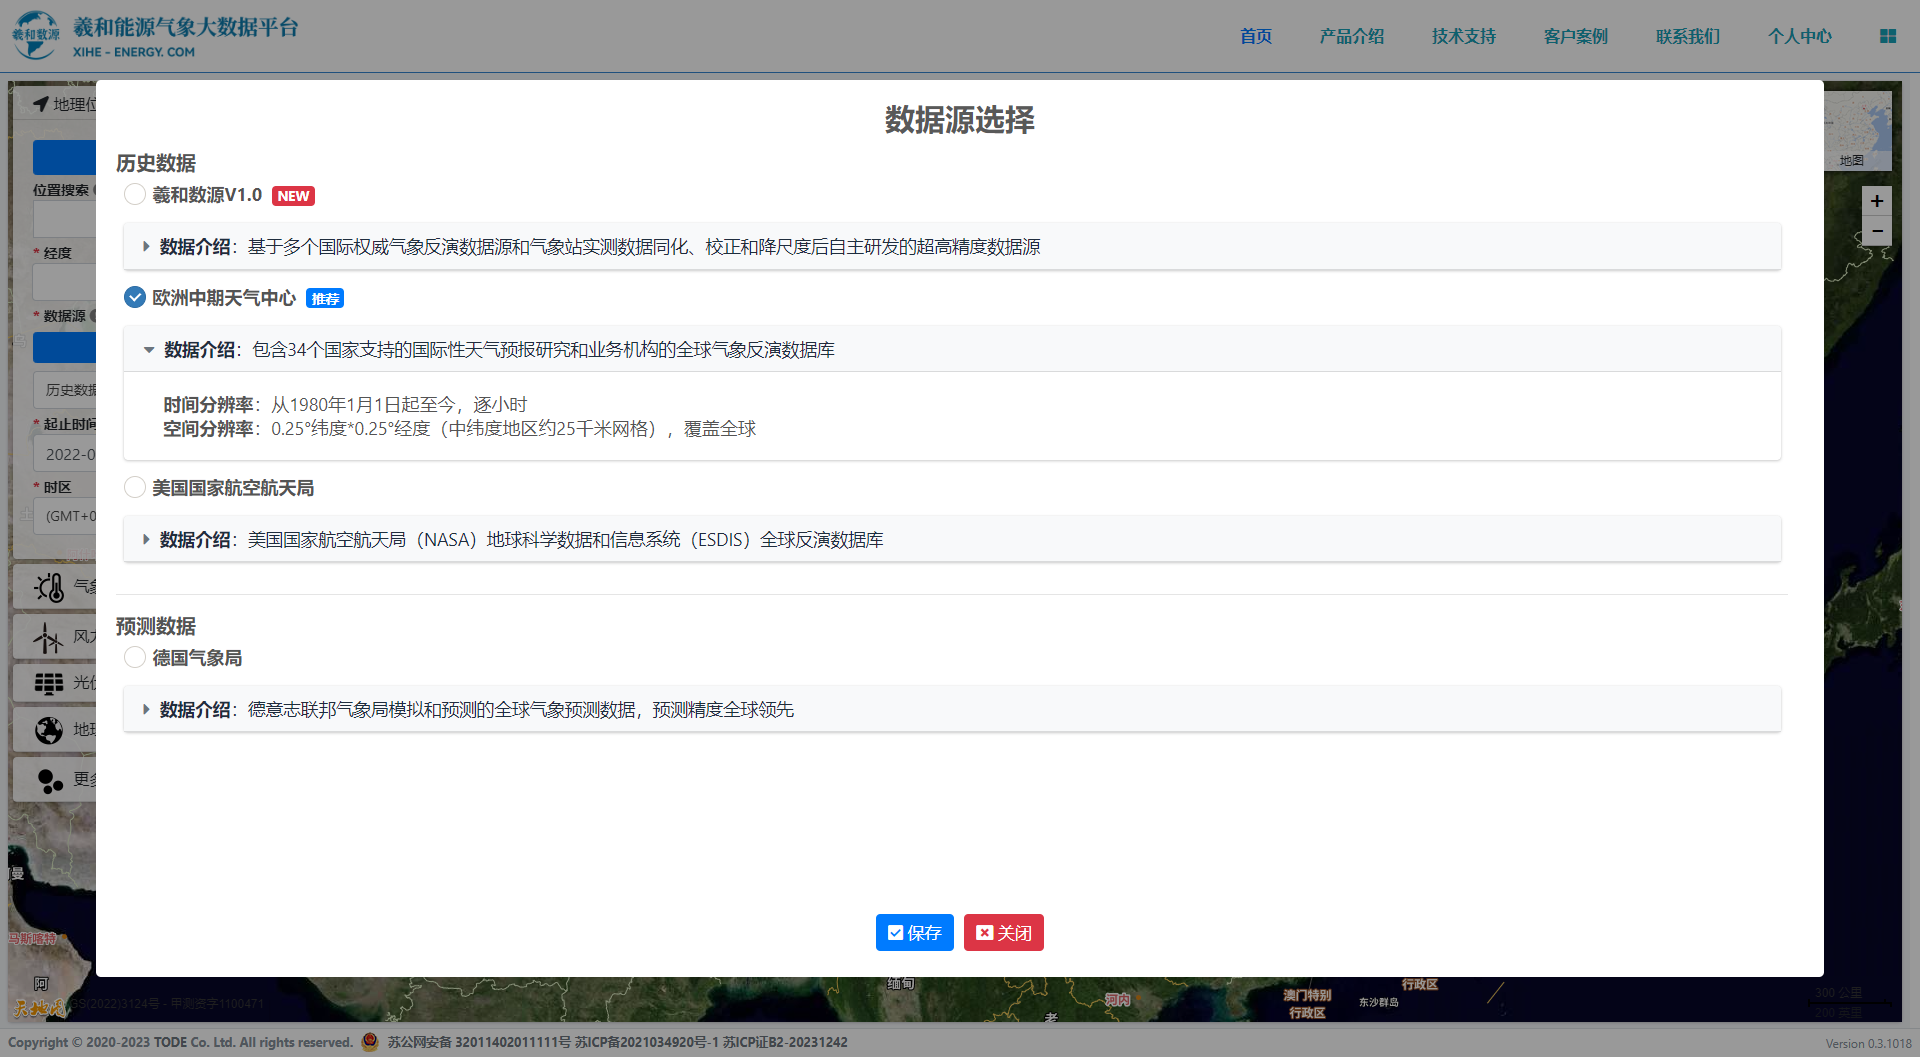Select the 美国国家航空航天局 data source
1920x1057 pixels.
tap(135, 488)
